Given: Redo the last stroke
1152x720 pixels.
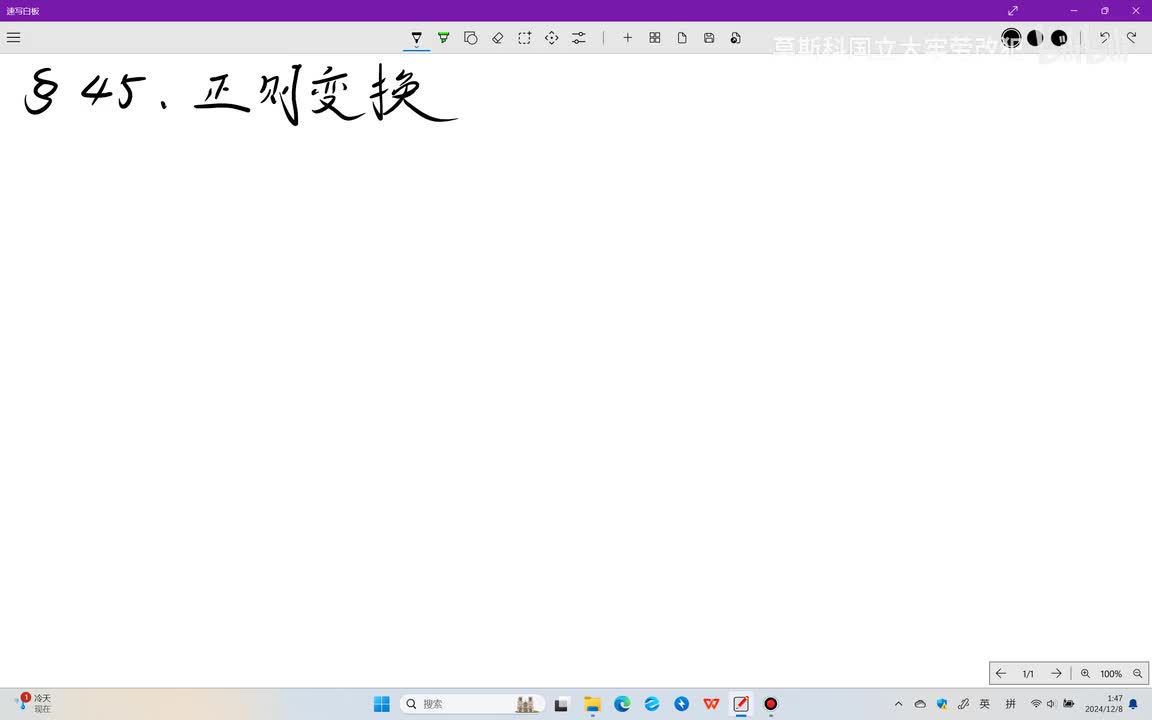Looking at the screenshot, I should [1131, 37].
